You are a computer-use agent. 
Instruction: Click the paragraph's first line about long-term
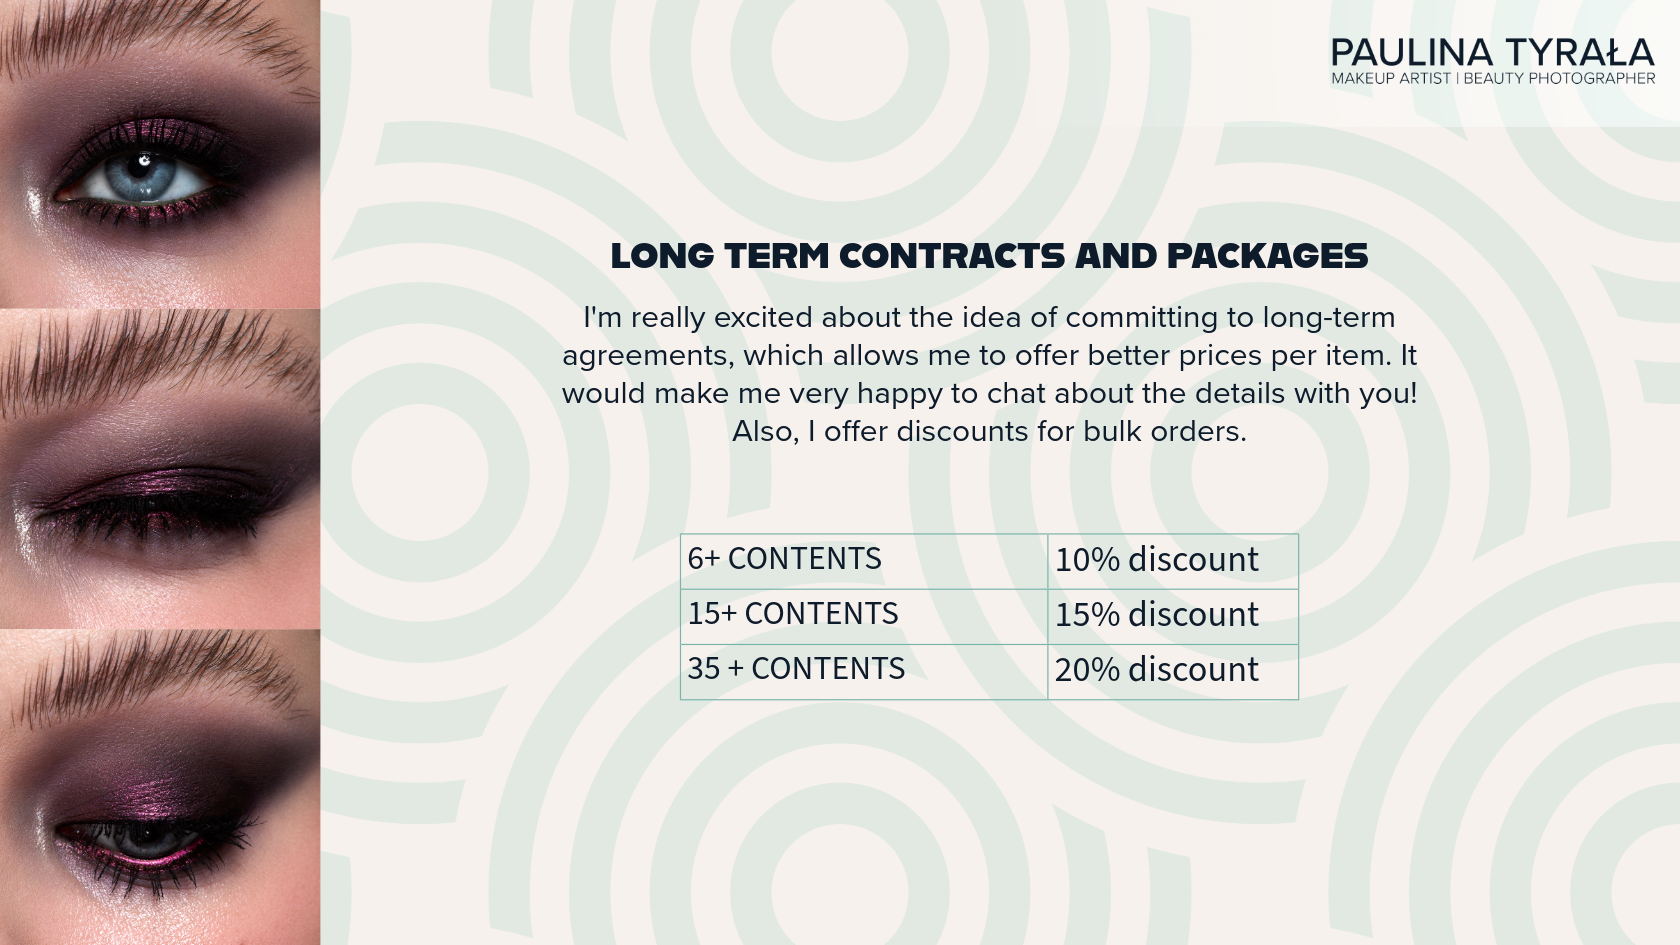pos(989,318)
